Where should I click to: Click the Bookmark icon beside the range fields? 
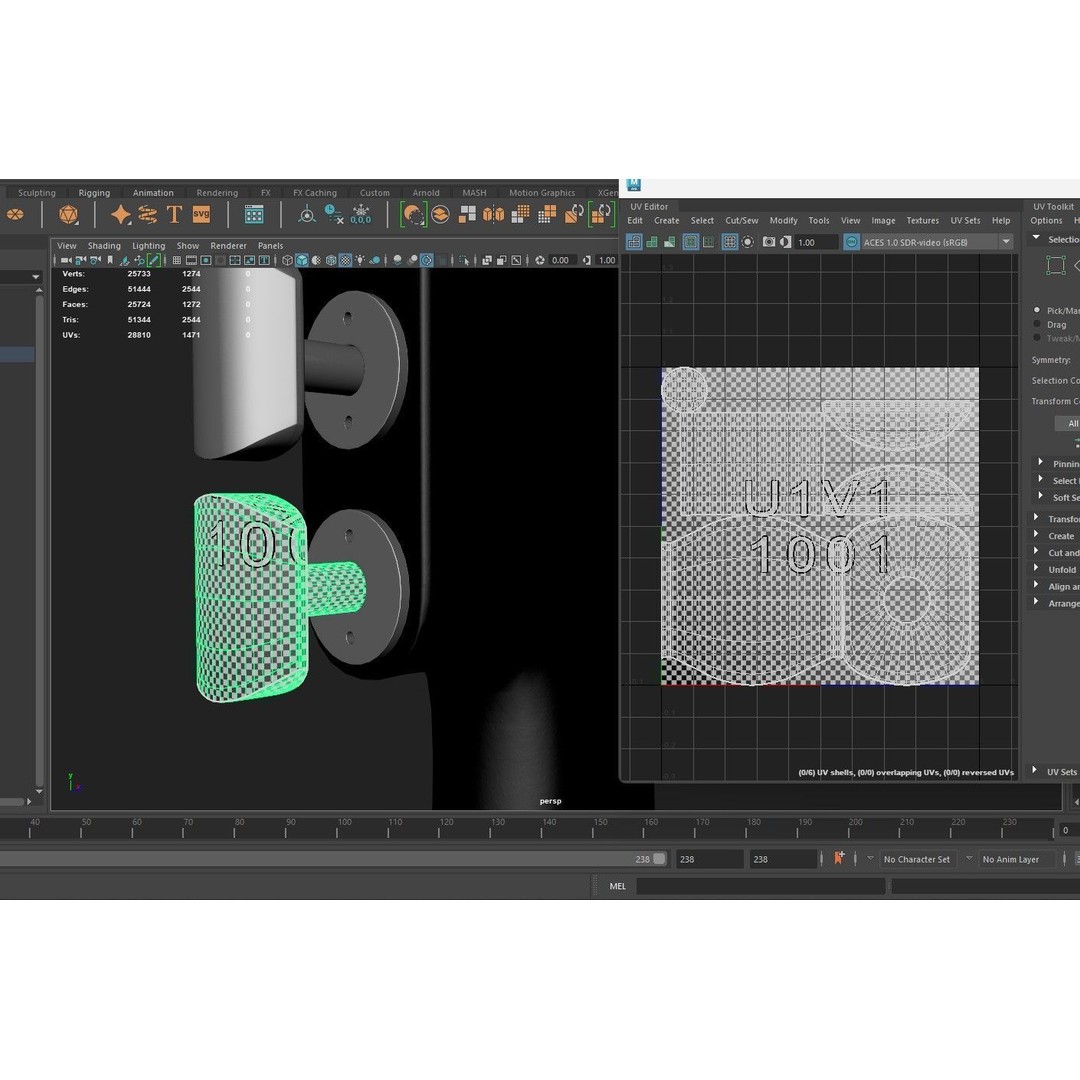point(839,858)
